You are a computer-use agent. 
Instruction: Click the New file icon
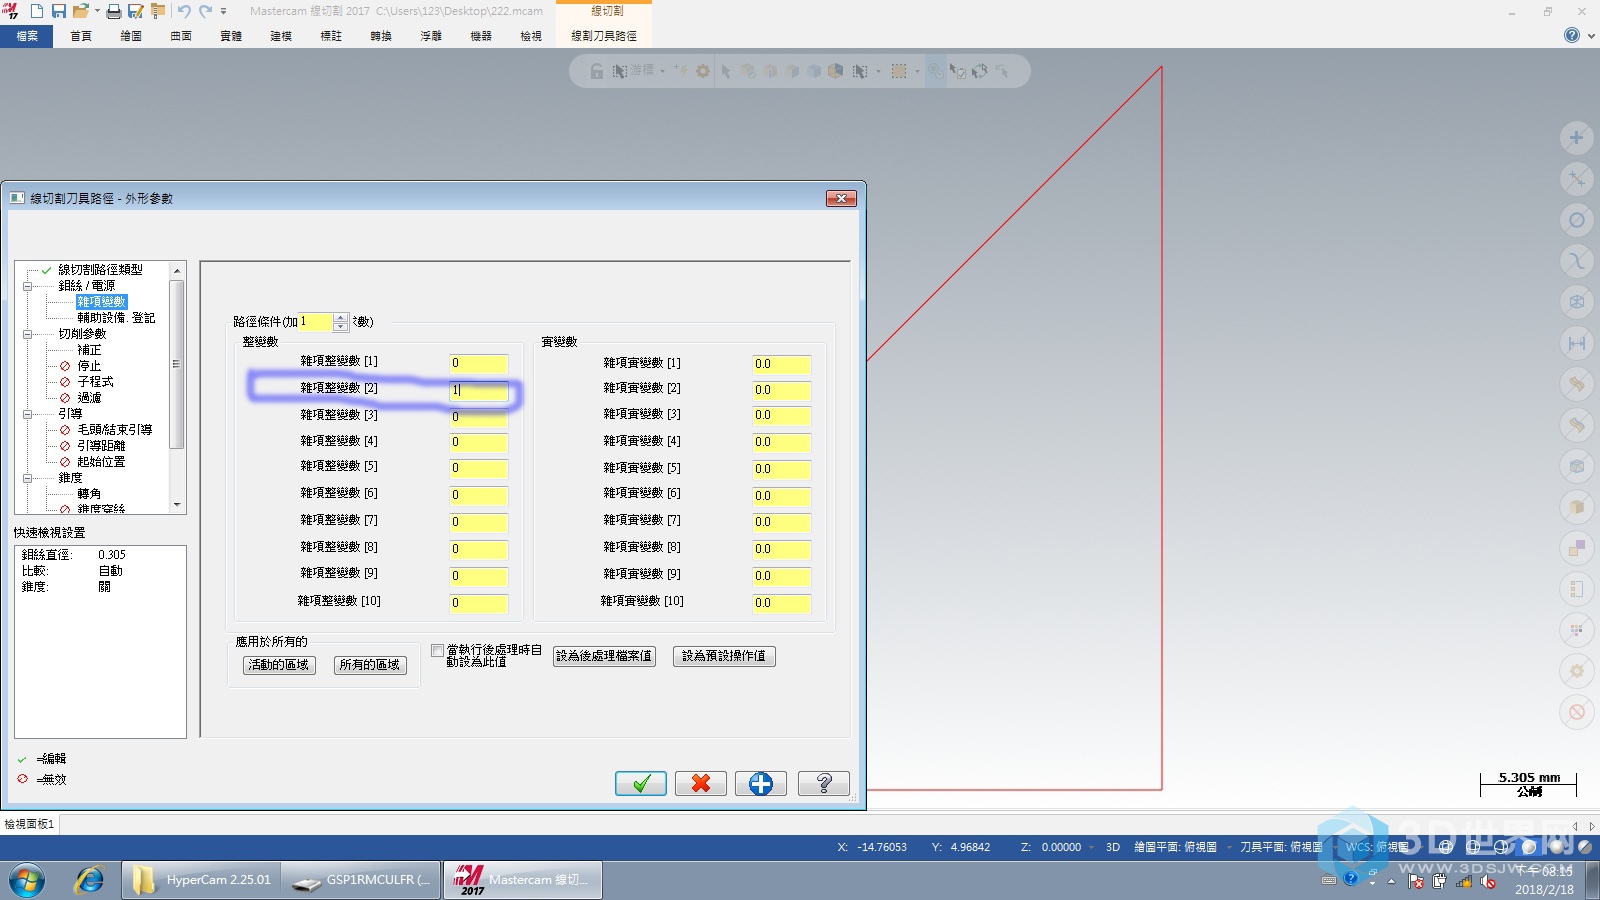pyautogui.click(x=37, y=11)
